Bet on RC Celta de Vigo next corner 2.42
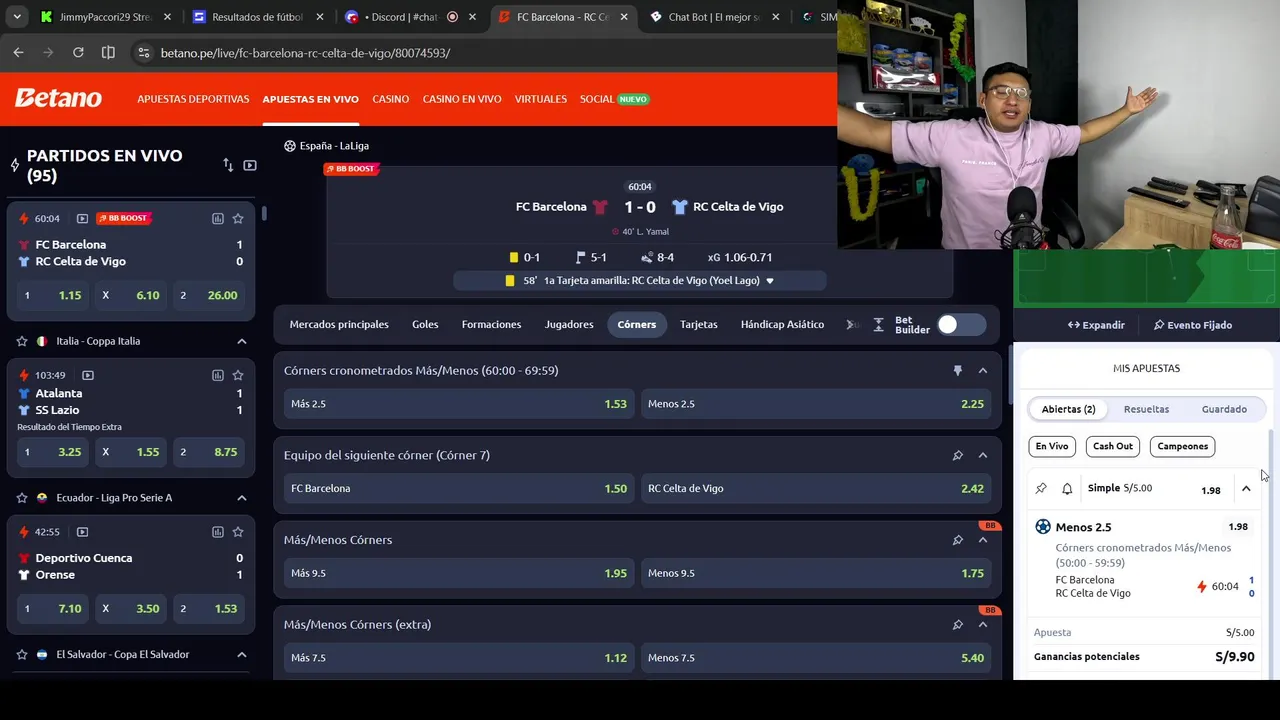1280x720 pixels. (x=816, y=488)
